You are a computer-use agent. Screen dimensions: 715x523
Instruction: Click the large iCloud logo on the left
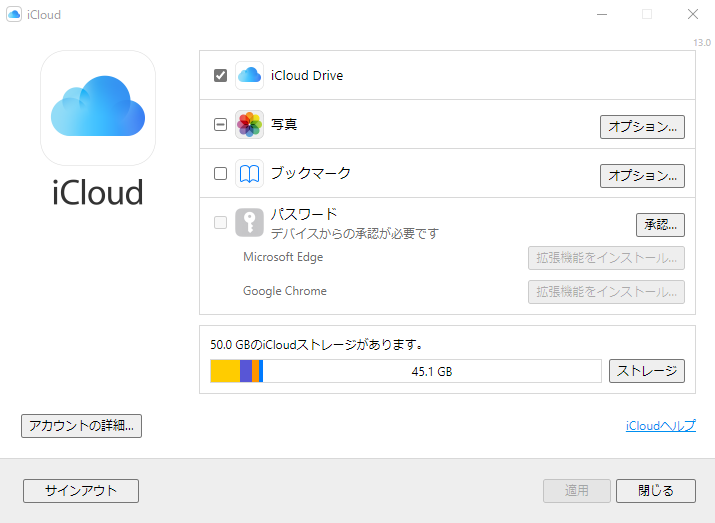point(98,108)
